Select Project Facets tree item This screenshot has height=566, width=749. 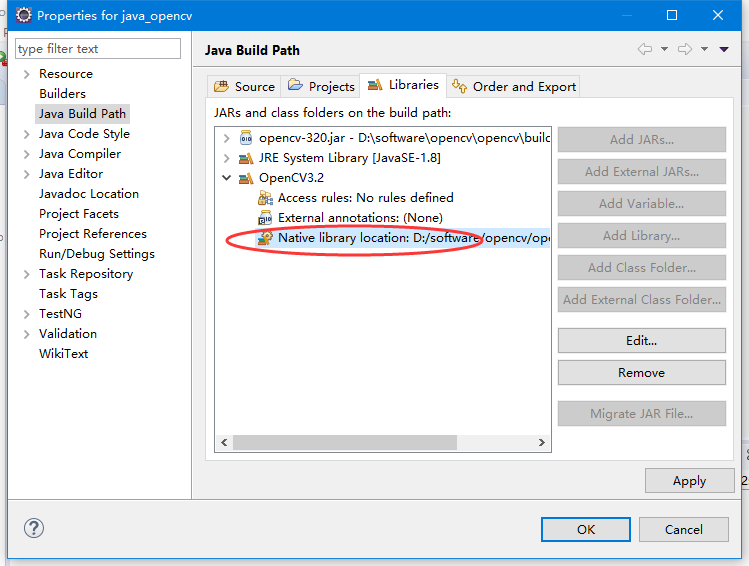79,214
